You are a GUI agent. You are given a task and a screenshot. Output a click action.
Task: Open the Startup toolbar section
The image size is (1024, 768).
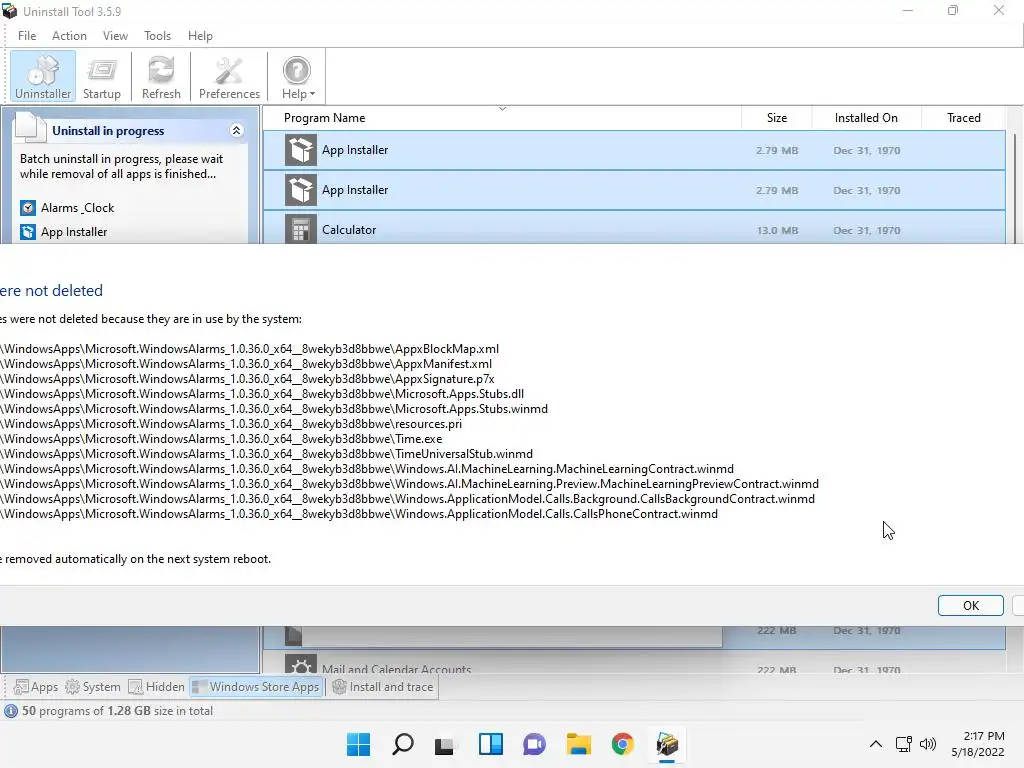(x=102, y=76)
